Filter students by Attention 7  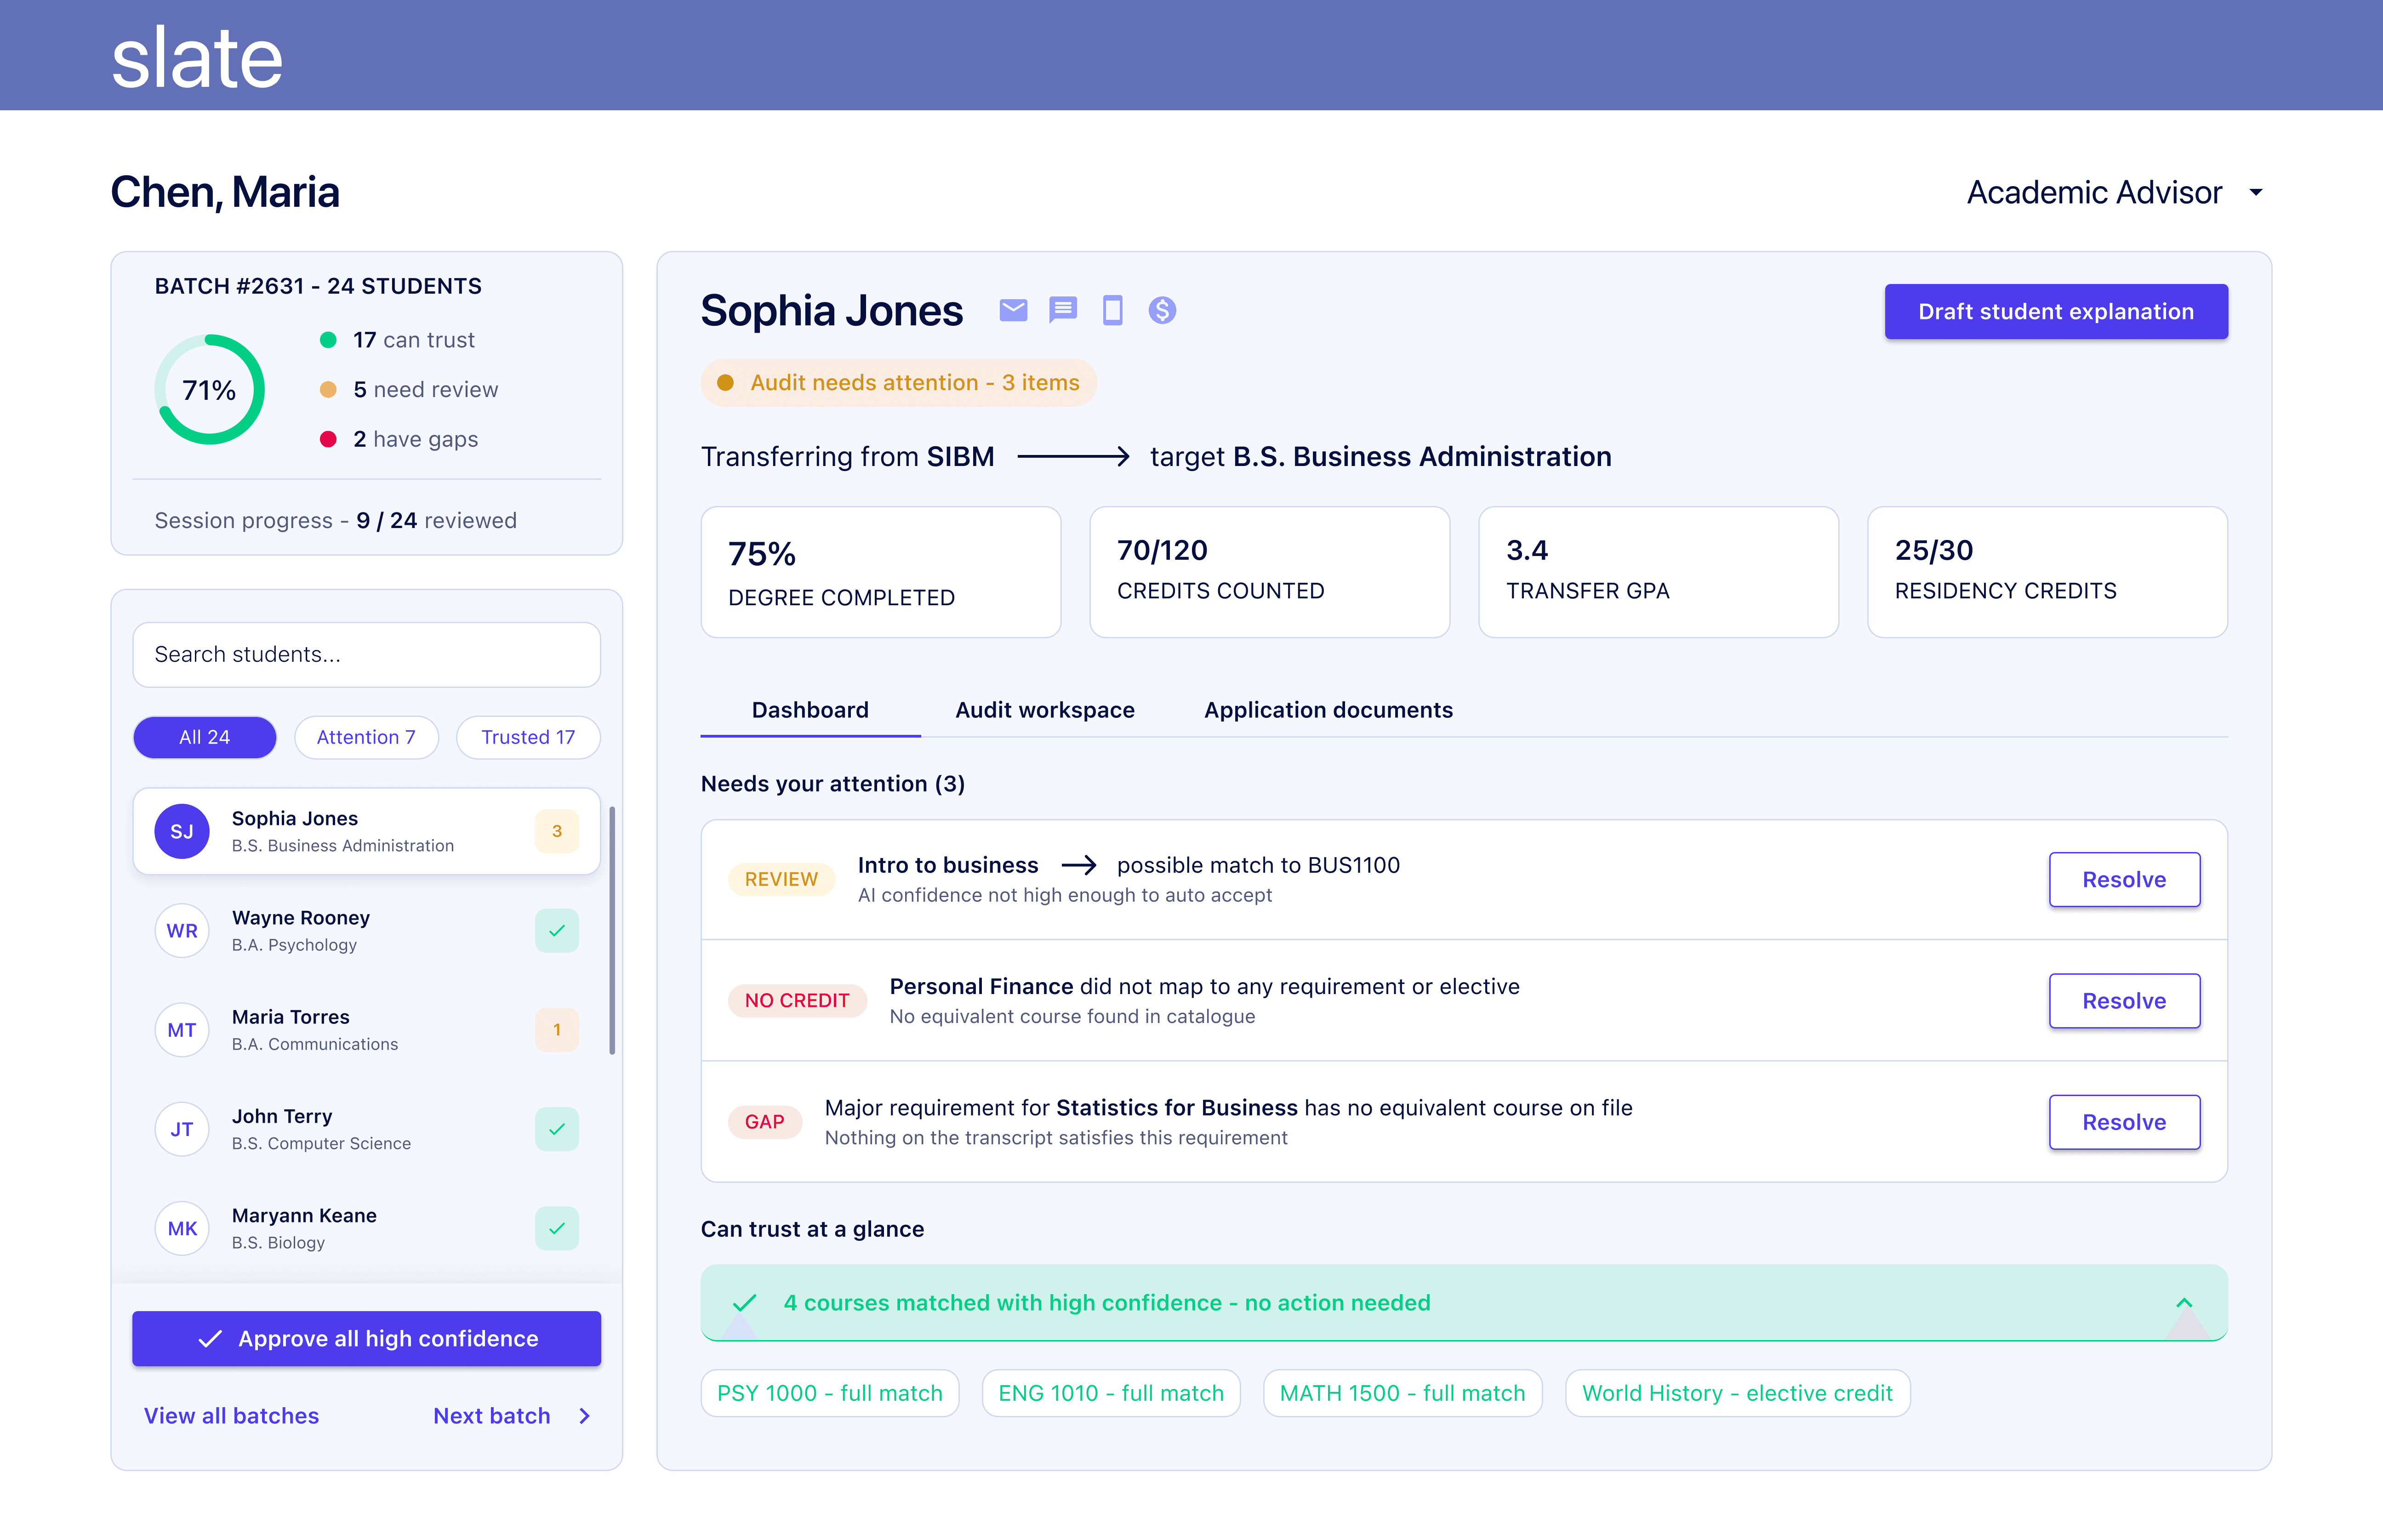coord(366,737)
